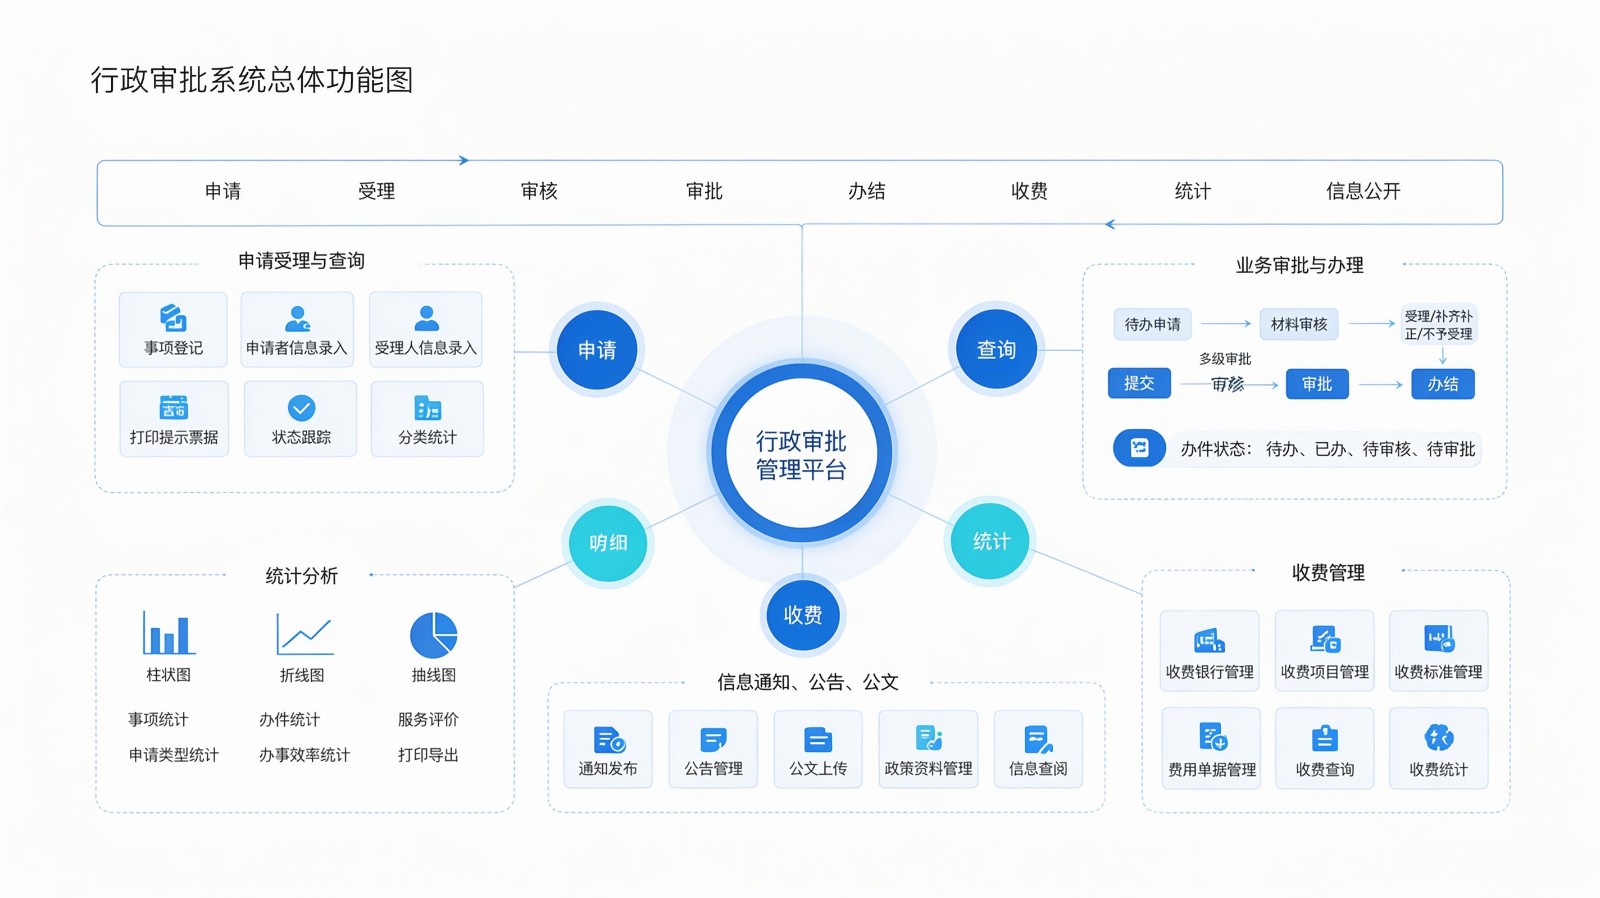Select the 状态跟踪 checkmark icon
The width and height of the screenshot is (1600, 898).
tap(301, 407)
